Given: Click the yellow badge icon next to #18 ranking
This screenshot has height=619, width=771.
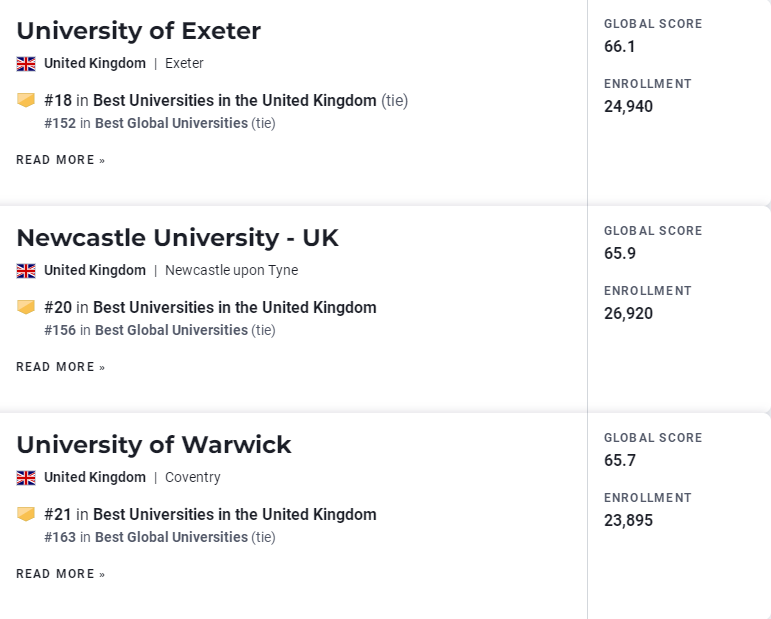Looking at the screenshot, I should (26, 100).
